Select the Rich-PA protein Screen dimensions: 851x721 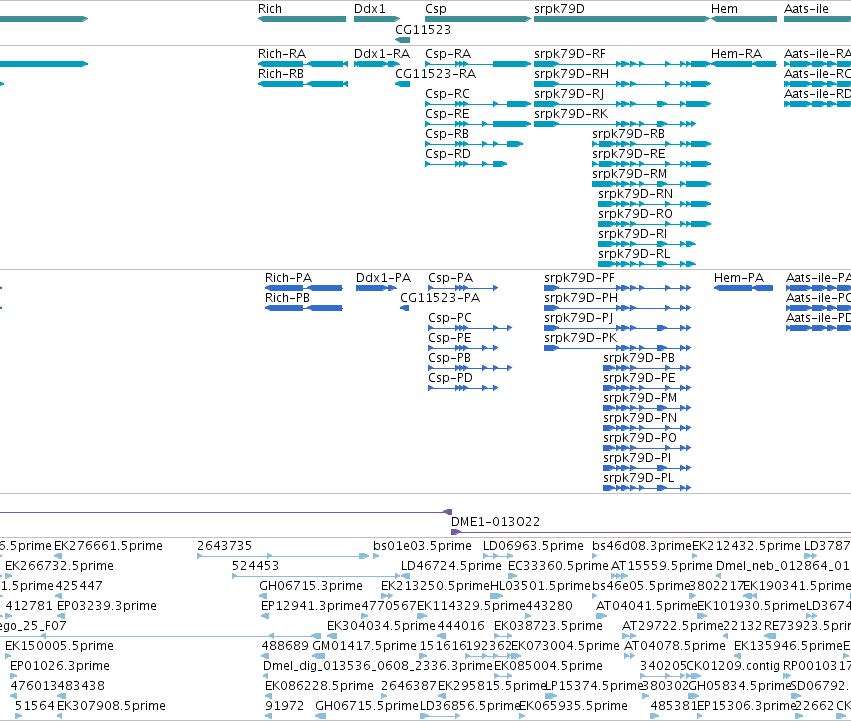[x=288, y=278]
